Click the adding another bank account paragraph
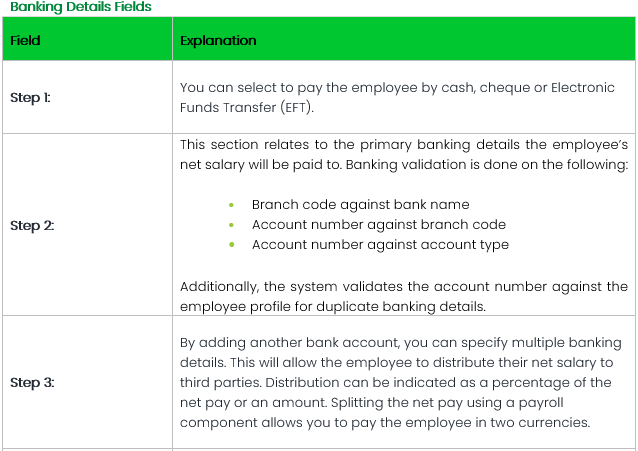 (403, 383)
